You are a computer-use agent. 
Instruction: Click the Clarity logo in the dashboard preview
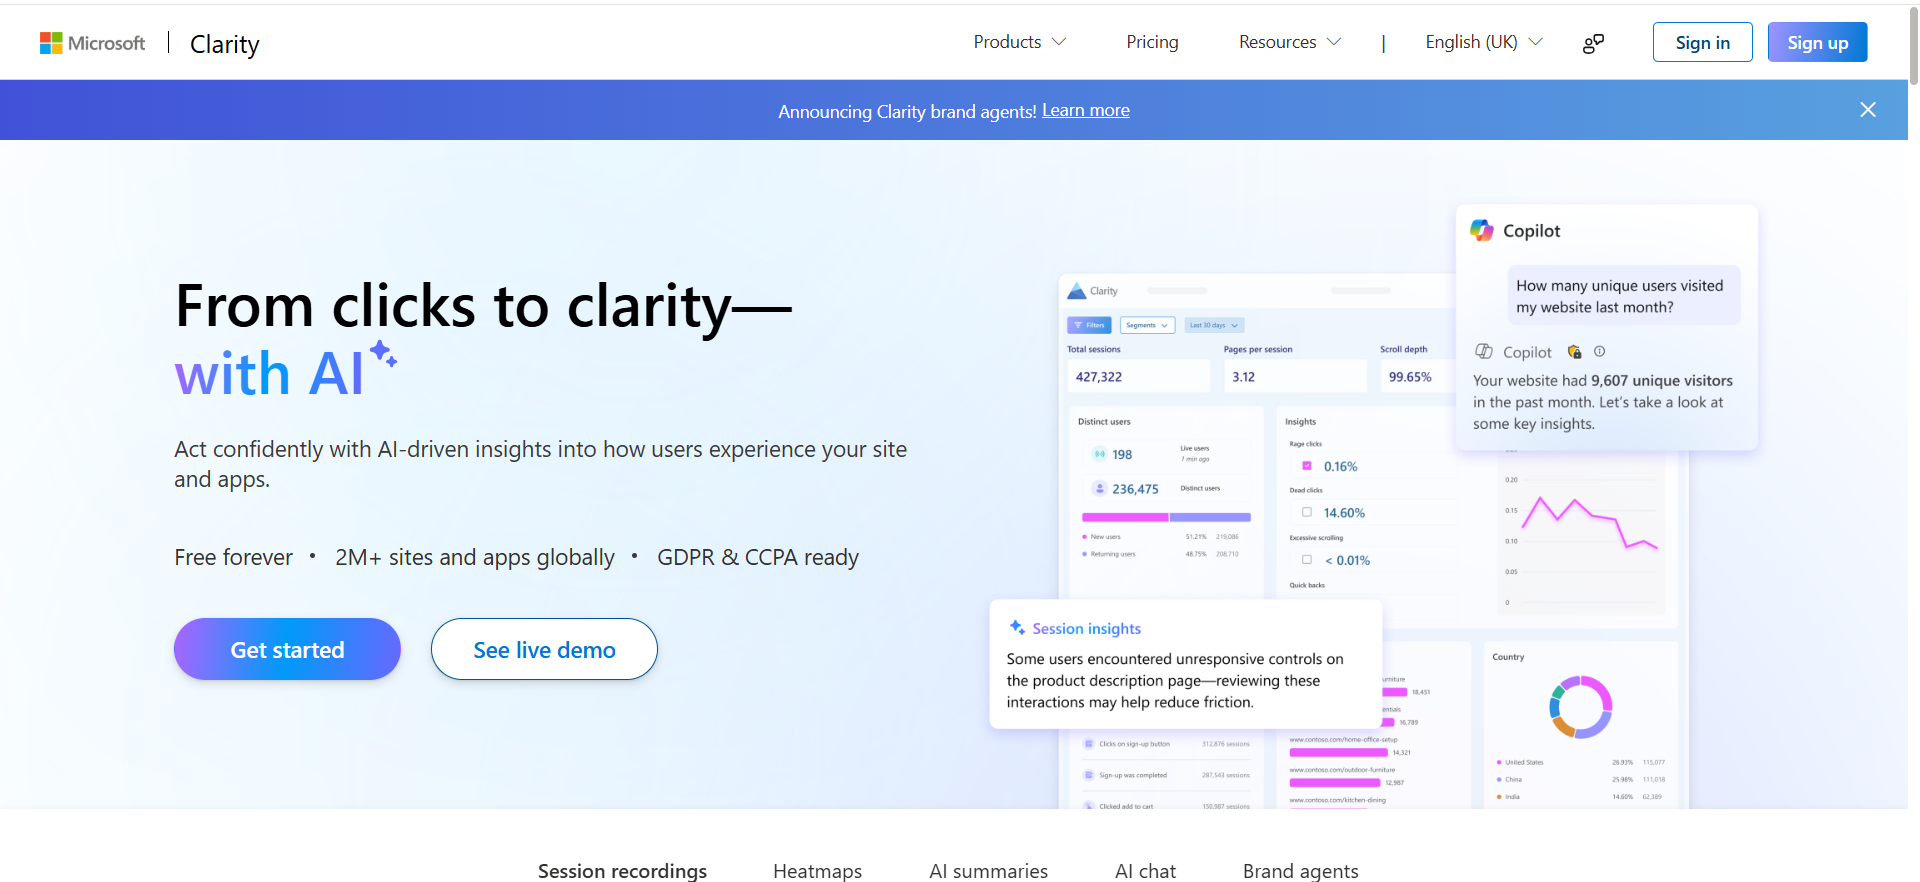coord(1077,291)
